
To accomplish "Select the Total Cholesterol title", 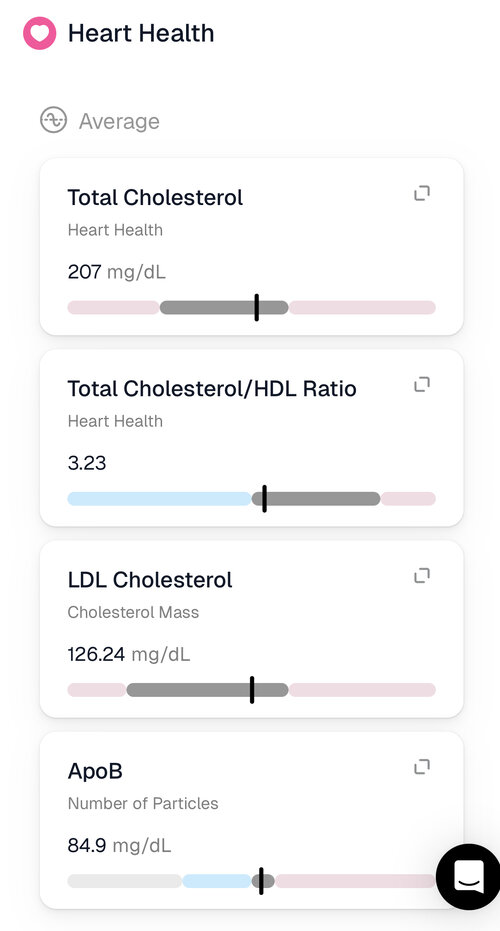I will [x=155, y=197].
